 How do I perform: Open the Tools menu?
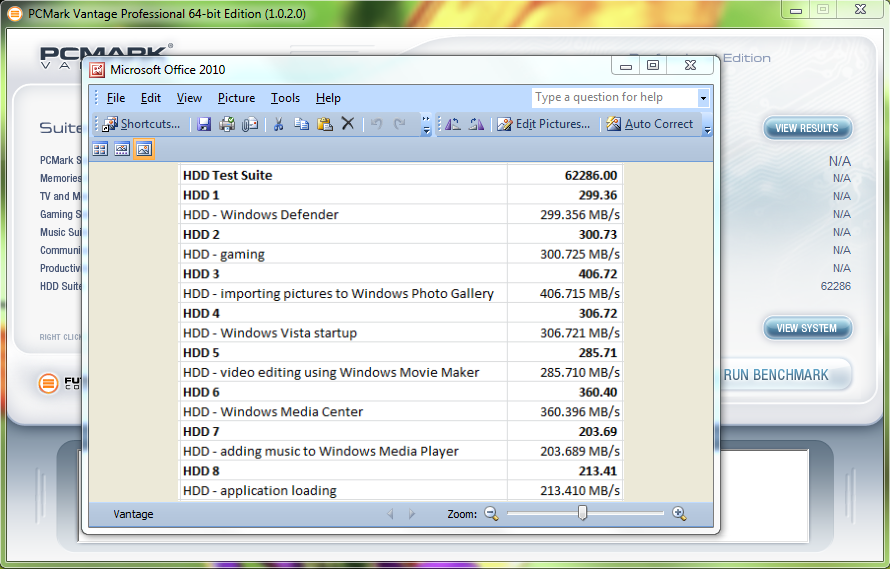pos(285,98)
